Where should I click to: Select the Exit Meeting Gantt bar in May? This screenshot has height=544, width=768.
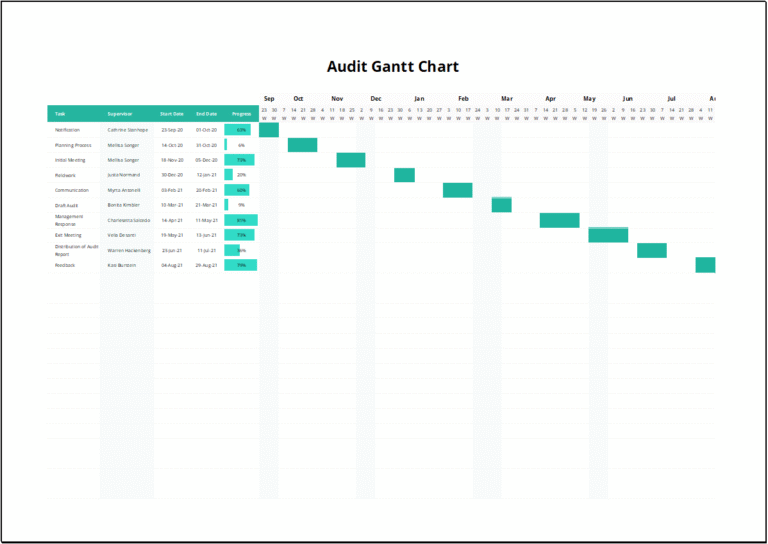pyautogui.click(x=608, y=235)
